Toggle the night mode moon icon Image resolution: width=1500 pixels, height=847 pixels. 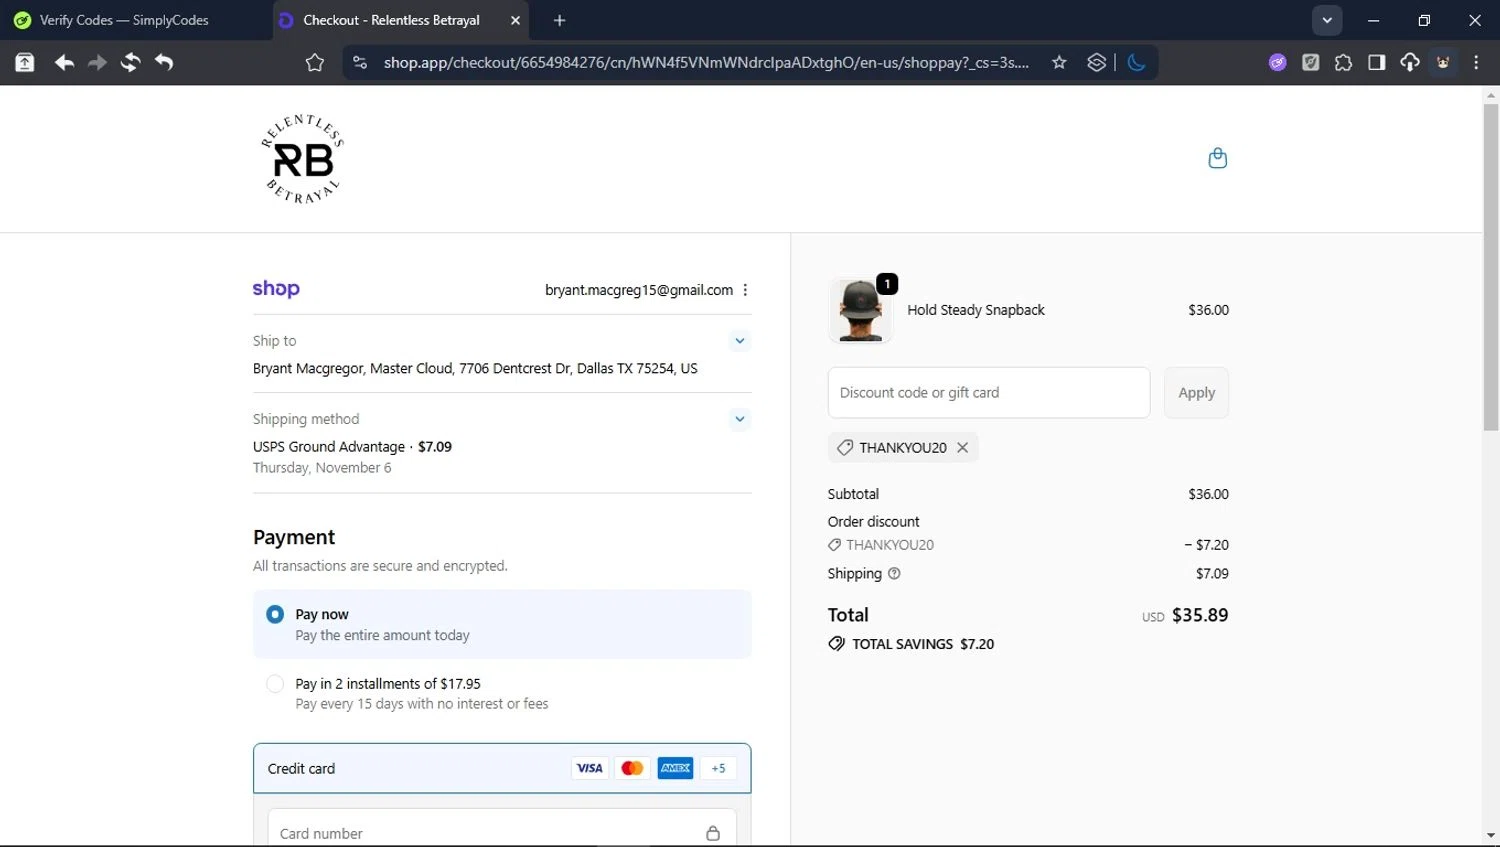(x=1136, y=62)
